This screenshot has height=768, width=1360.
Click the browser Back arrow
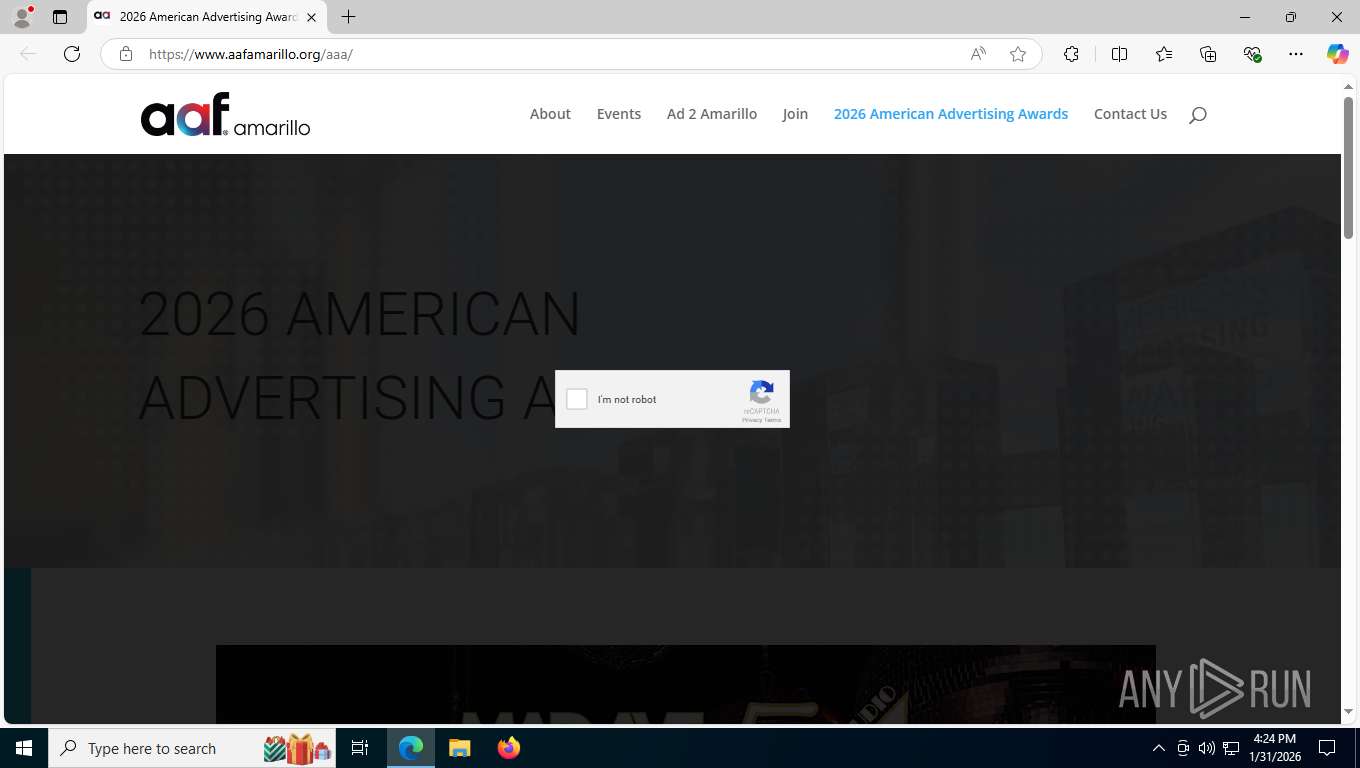[x=28, y=54]
